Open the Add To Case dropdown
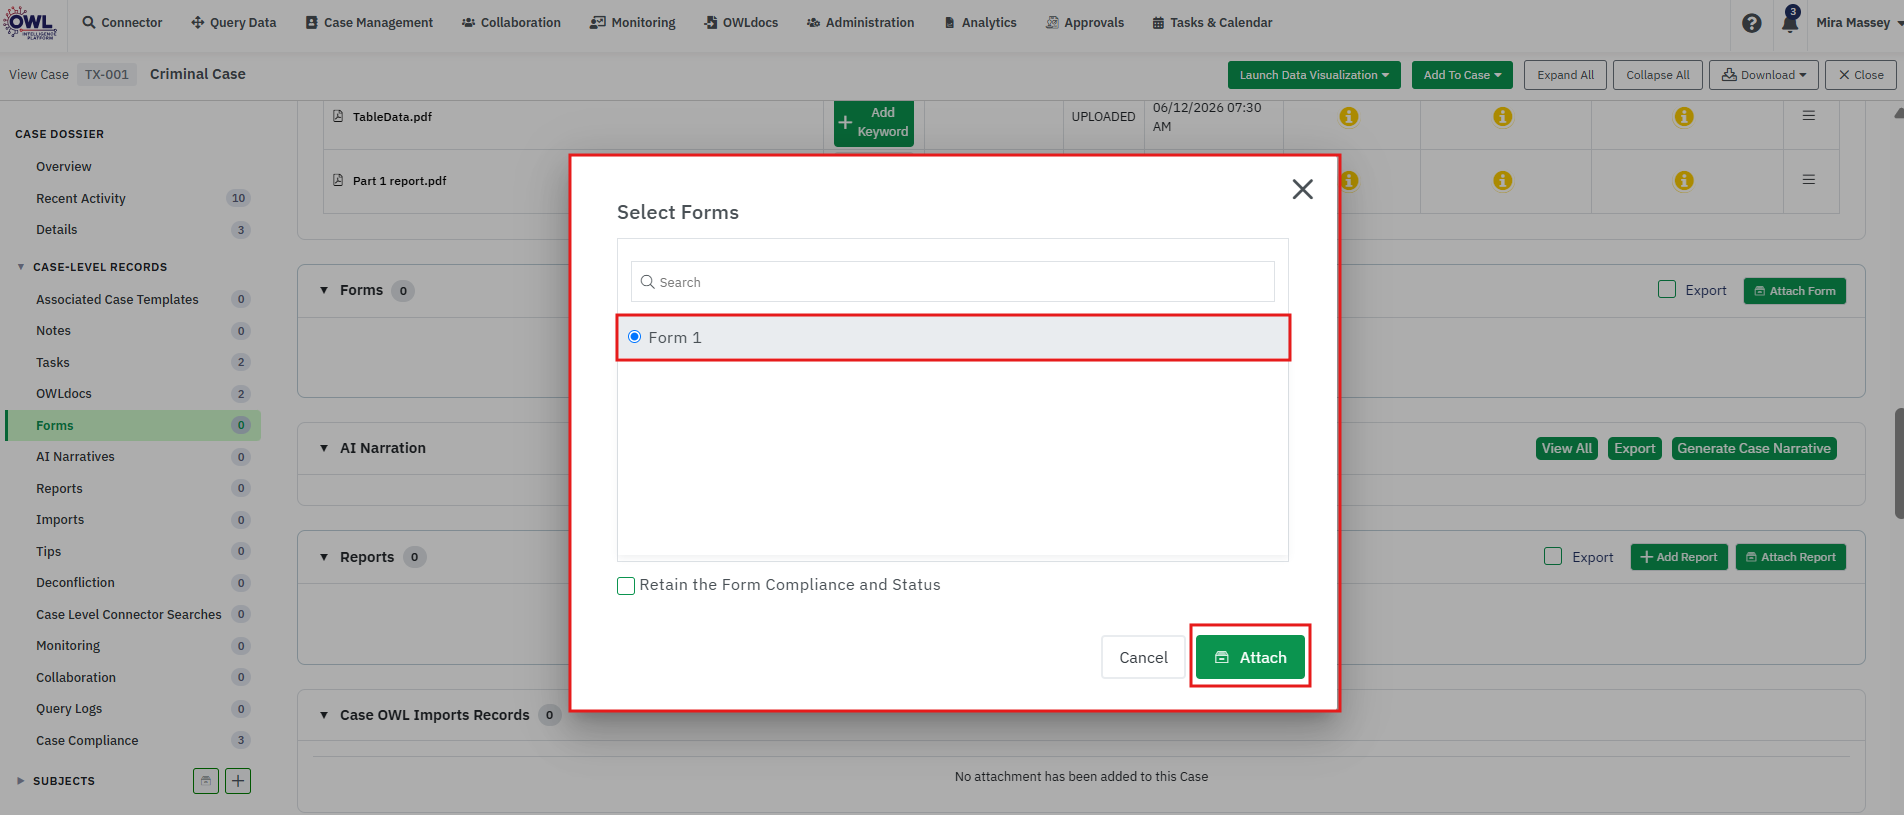This screenshot has height=815, width=1904. [1462, 75]
